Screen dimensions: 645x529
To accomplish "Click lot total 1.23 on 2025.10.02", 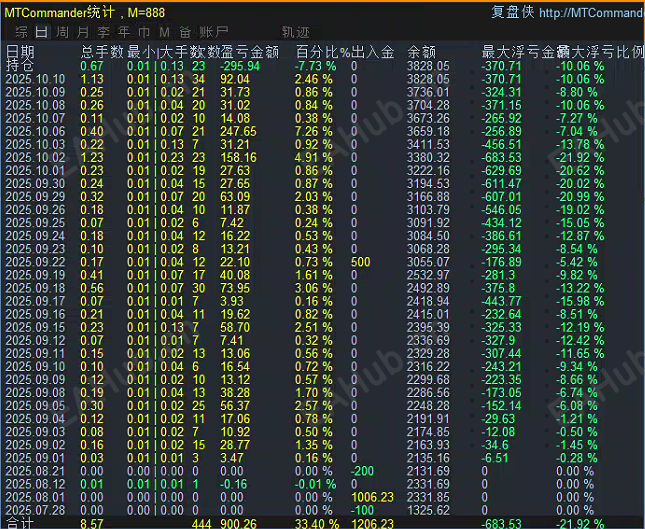I will coord(92,158).
